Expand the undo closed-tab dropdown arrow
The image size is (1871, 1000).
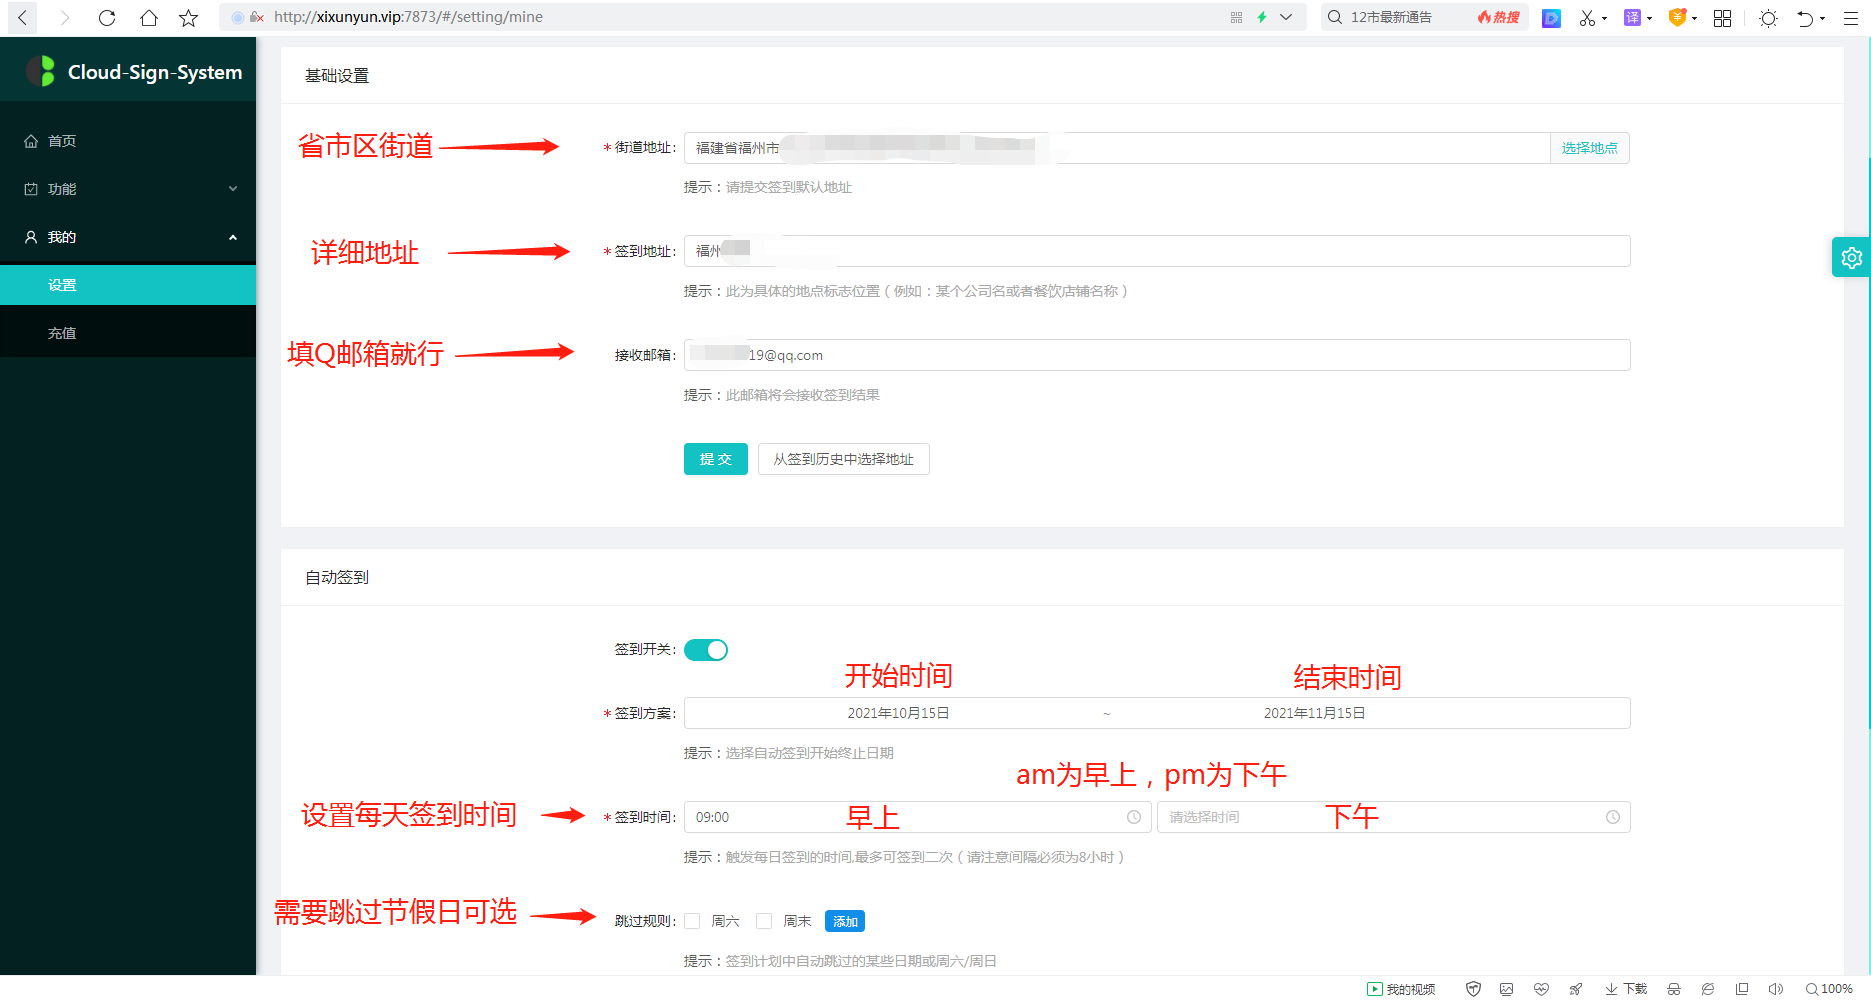coord(1822,18)
